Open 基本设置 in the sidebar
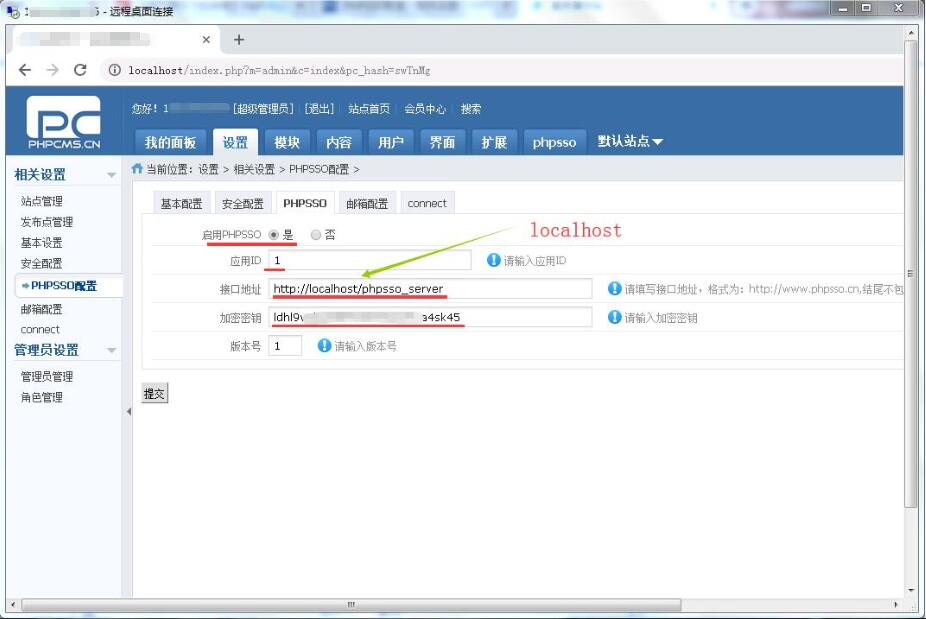Viewport: 926px width, 619px height. pos(41,242)
